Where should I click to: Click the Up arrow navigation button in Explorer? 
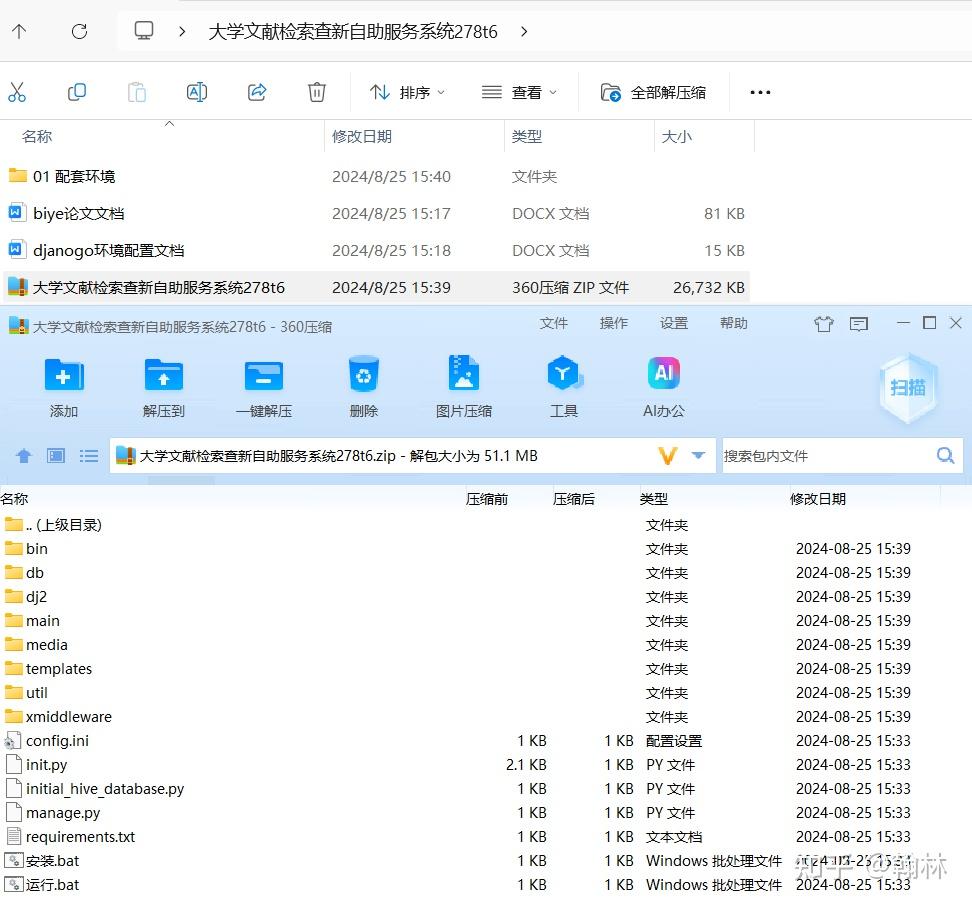point(19,31)
